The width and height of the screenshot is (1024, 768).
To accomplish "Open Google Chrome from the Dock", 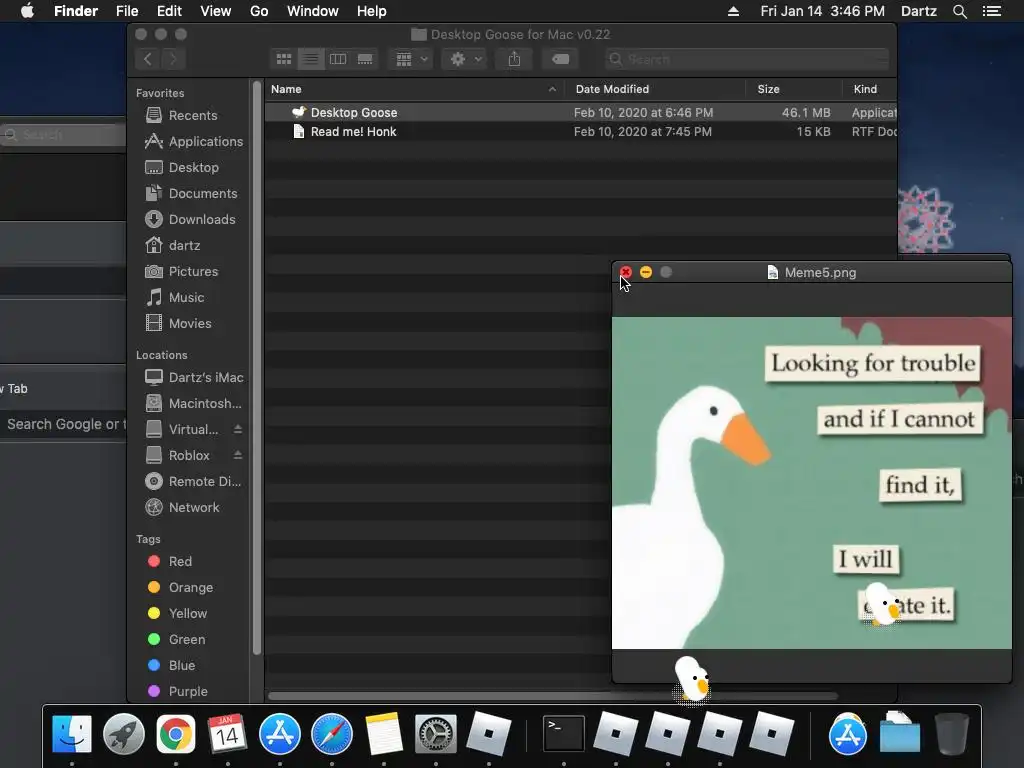I will [176, 734].
